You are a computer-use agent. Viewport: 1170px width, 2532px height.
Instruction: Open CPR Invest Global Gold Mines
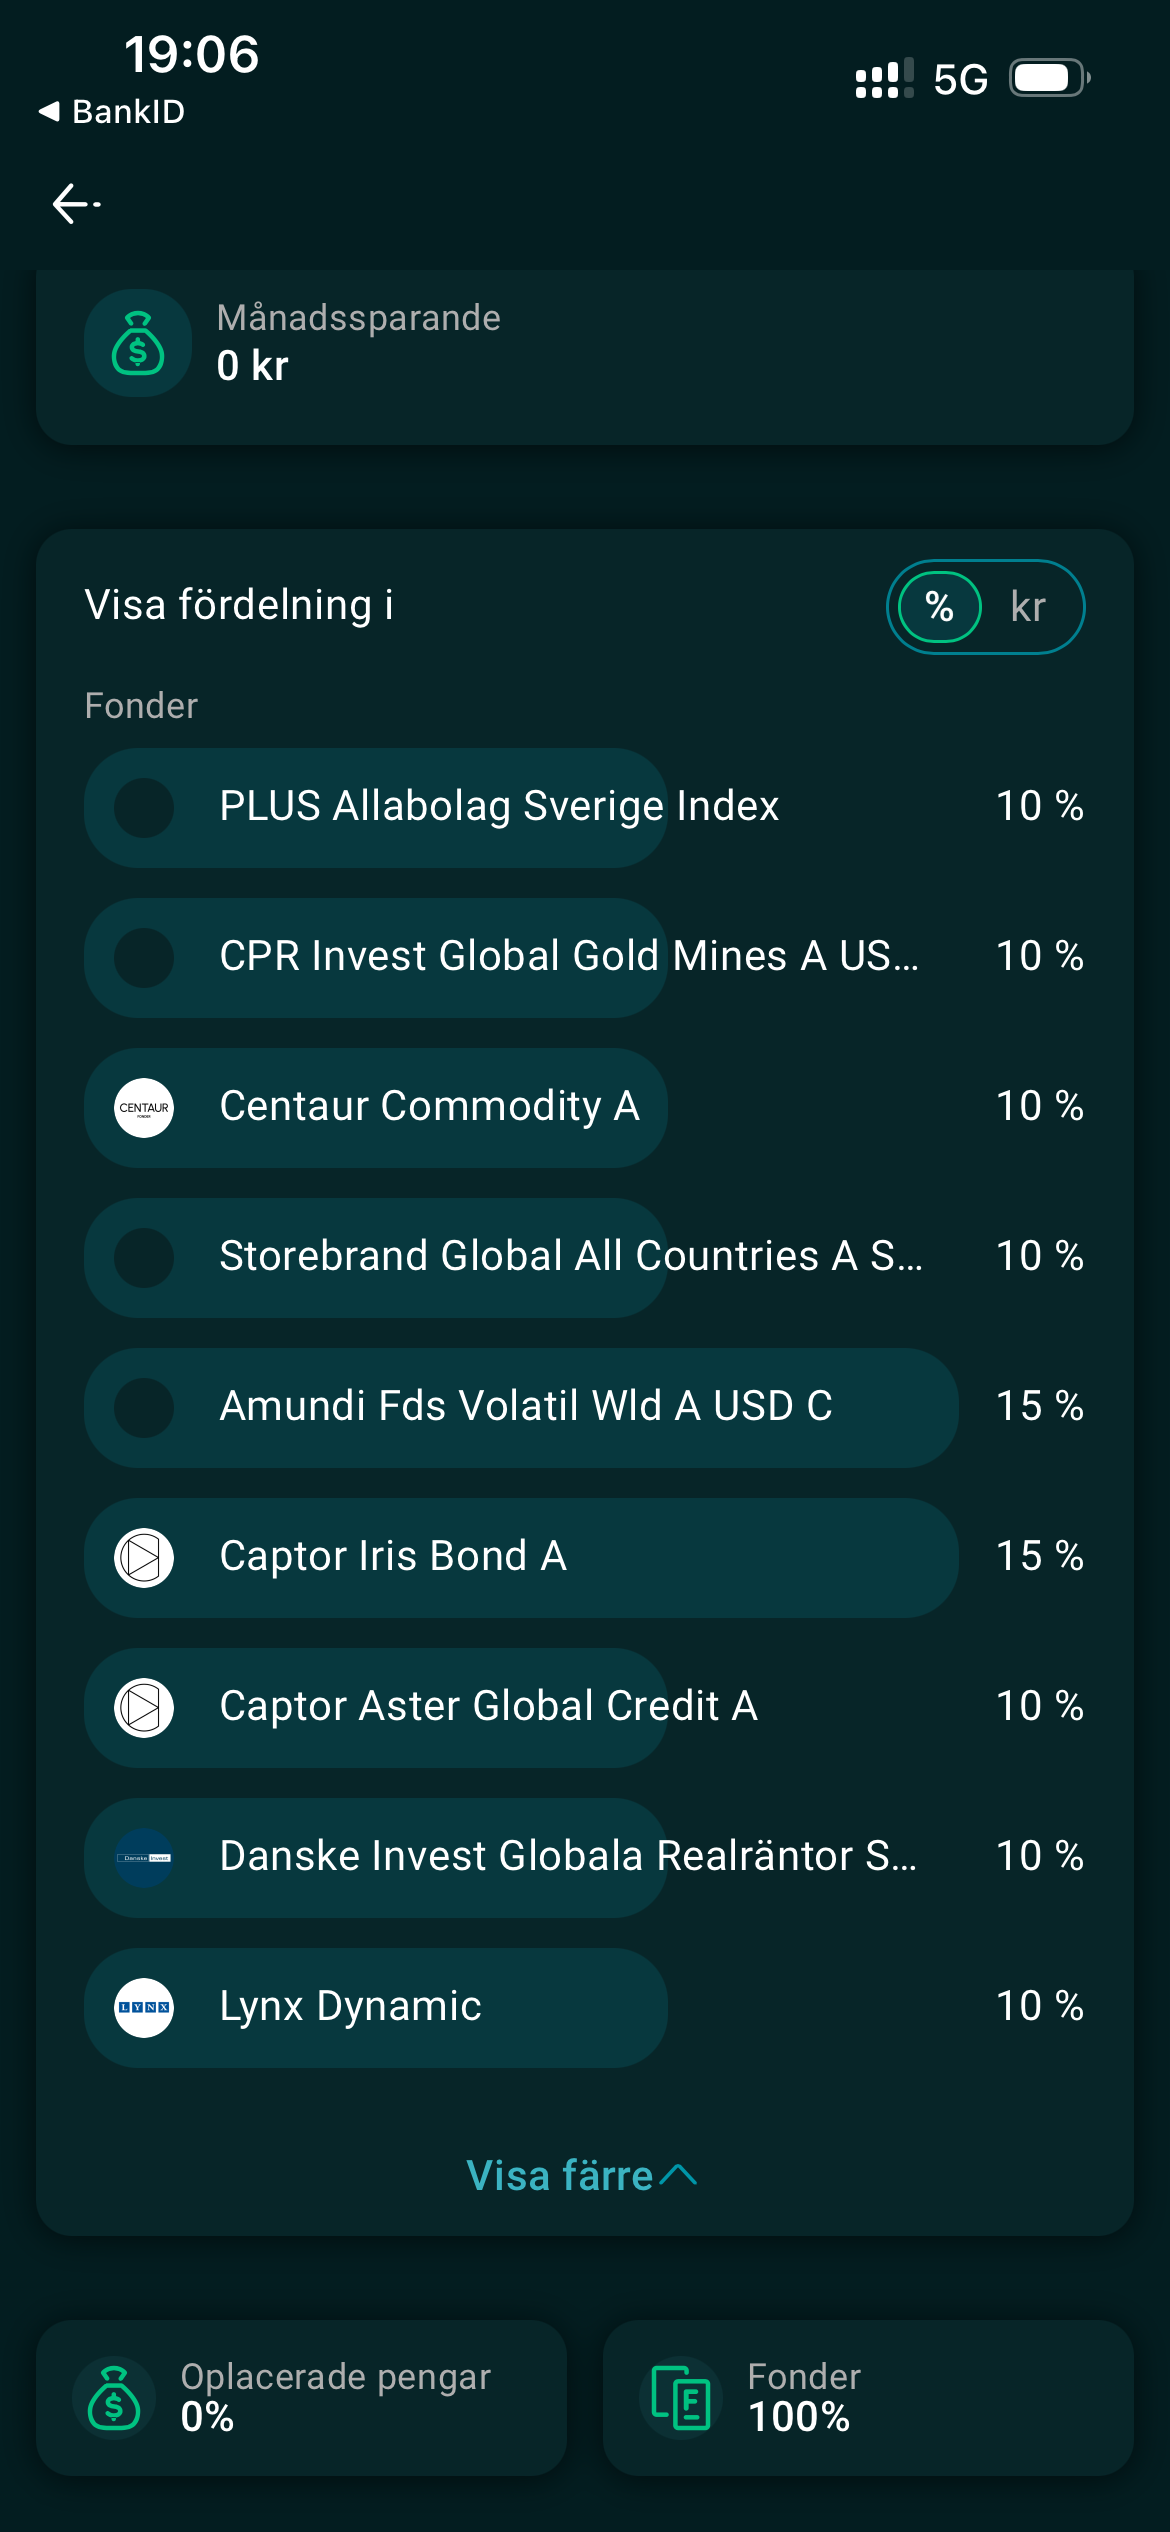(x=568, y=957)
